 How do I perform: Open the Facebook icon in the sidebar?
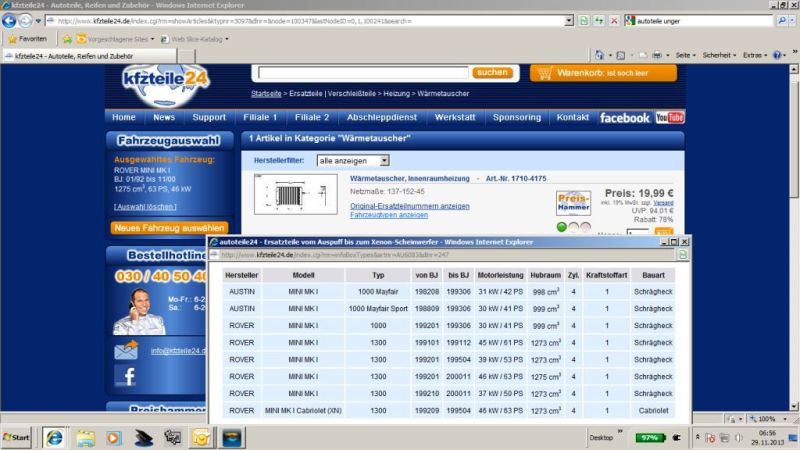click(126, 376)
